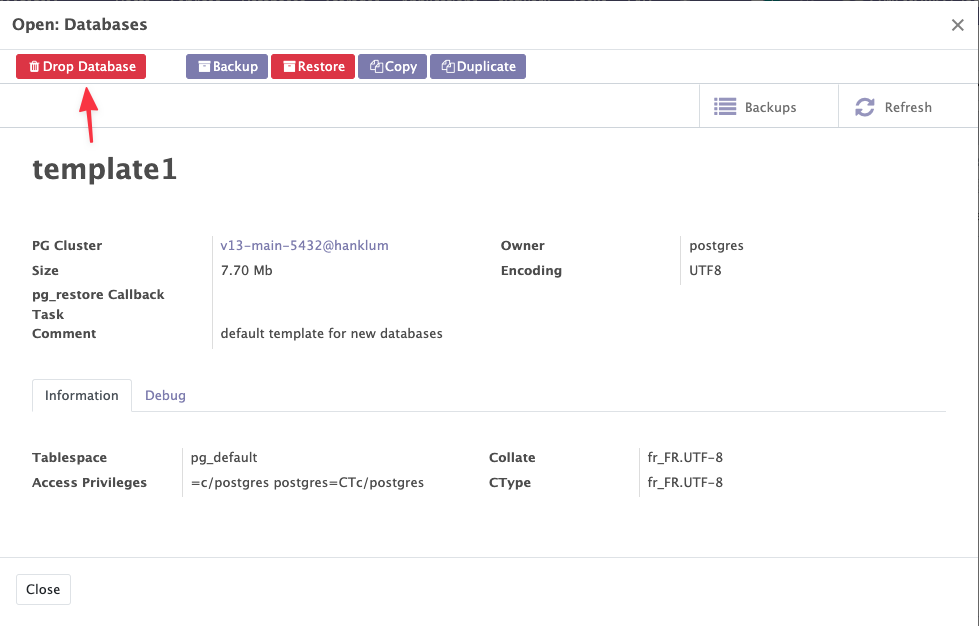Dismiss dialog with the X button
Image resolution: width=979 pixels, height=626 pixels.
(957, 25)
